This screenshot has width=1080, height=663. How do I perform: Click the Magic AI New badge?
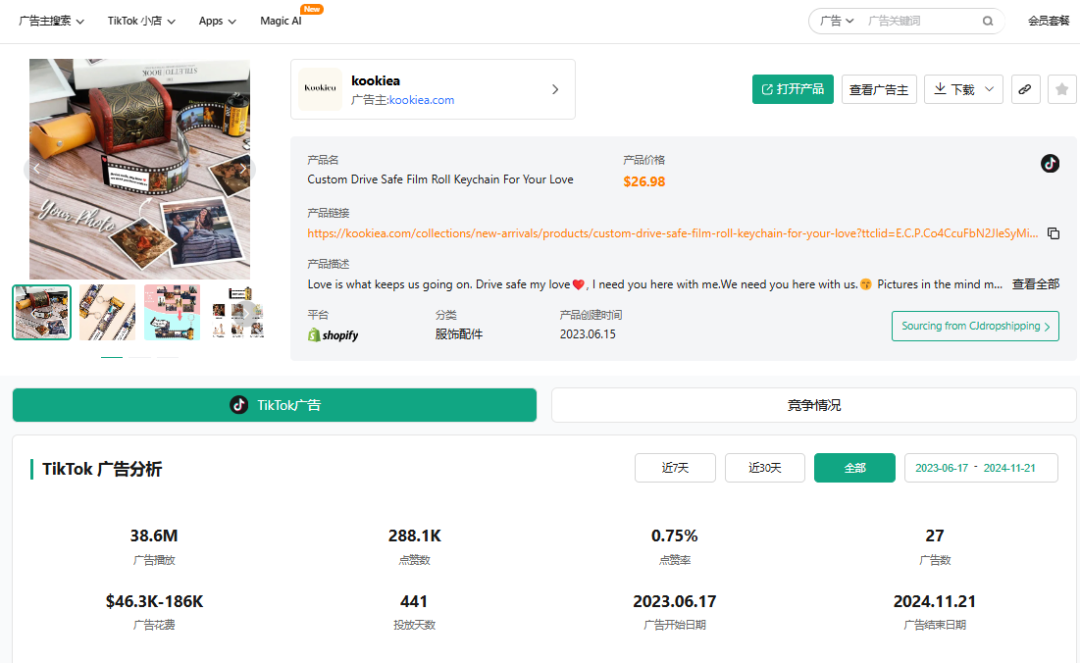pos(312,9)
